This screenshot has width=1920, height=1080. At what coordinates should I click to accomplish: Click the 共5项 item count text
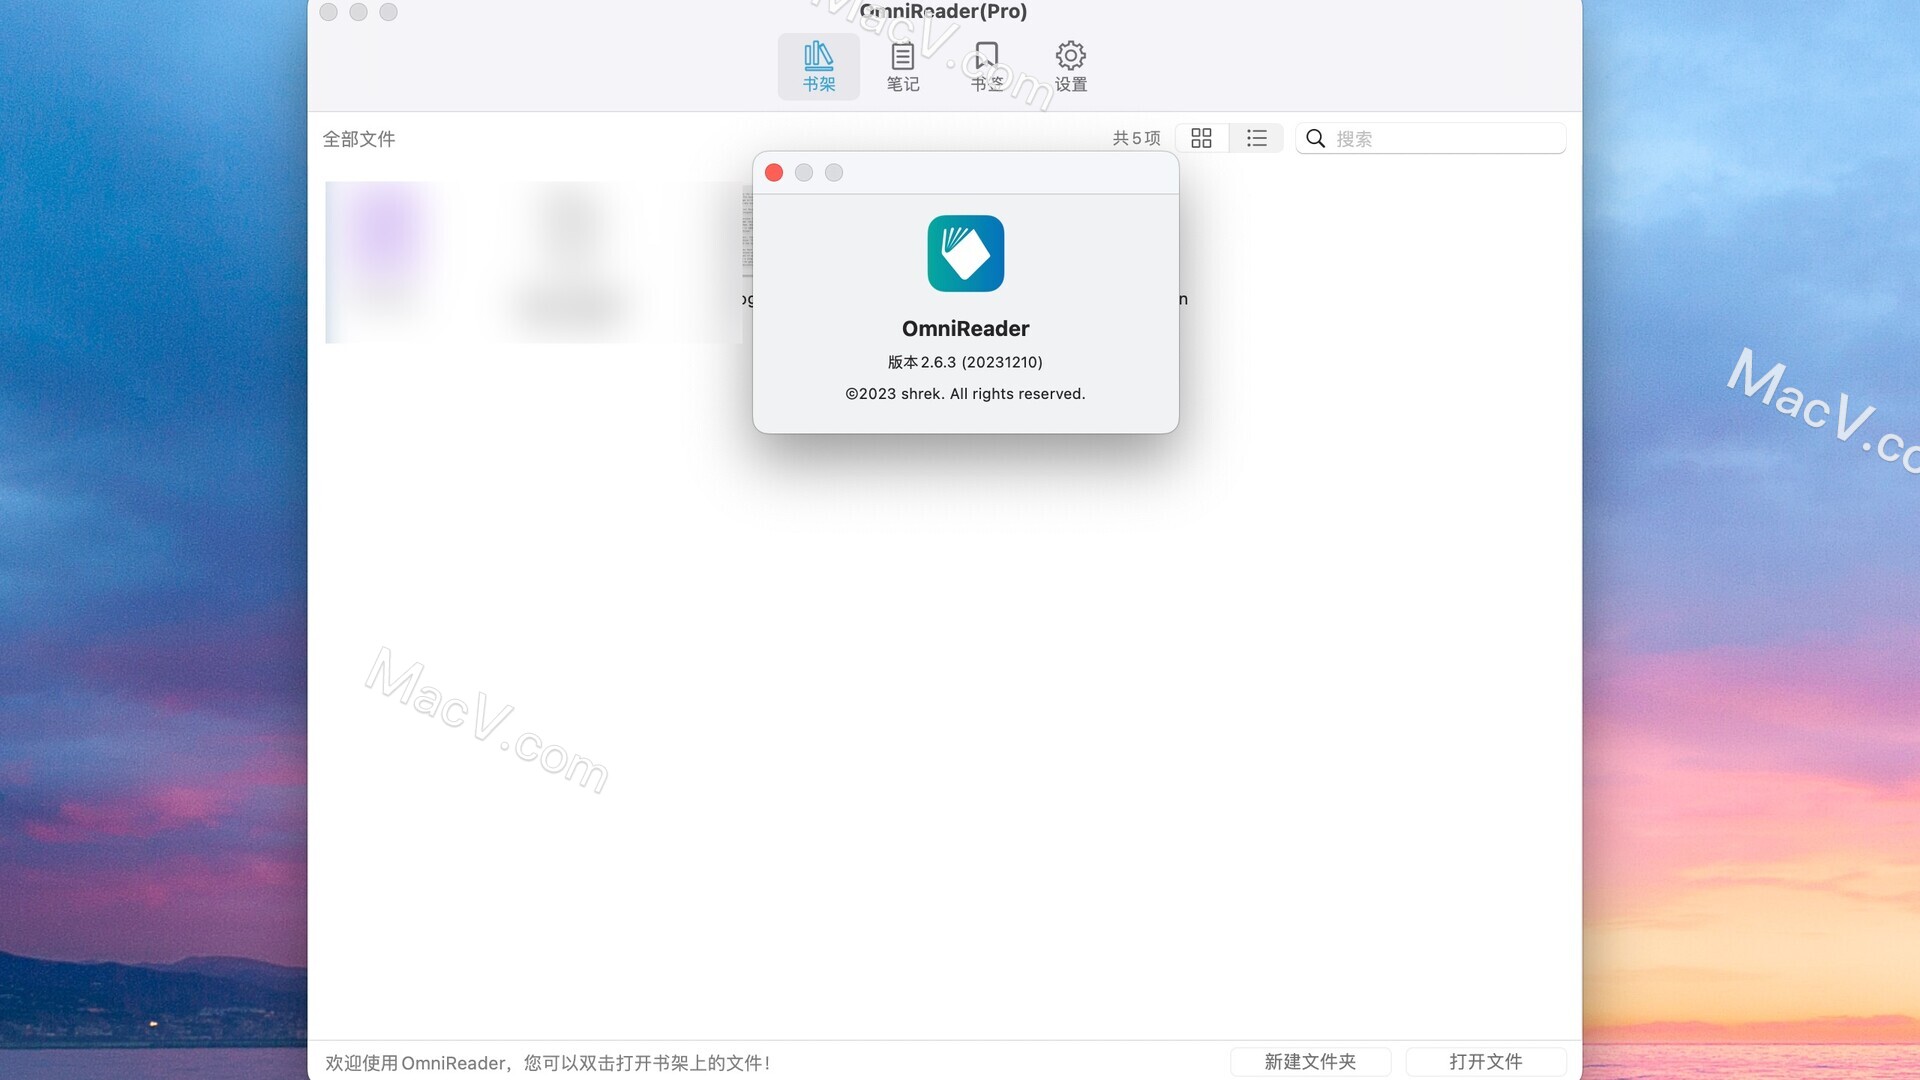[1136, 138]
